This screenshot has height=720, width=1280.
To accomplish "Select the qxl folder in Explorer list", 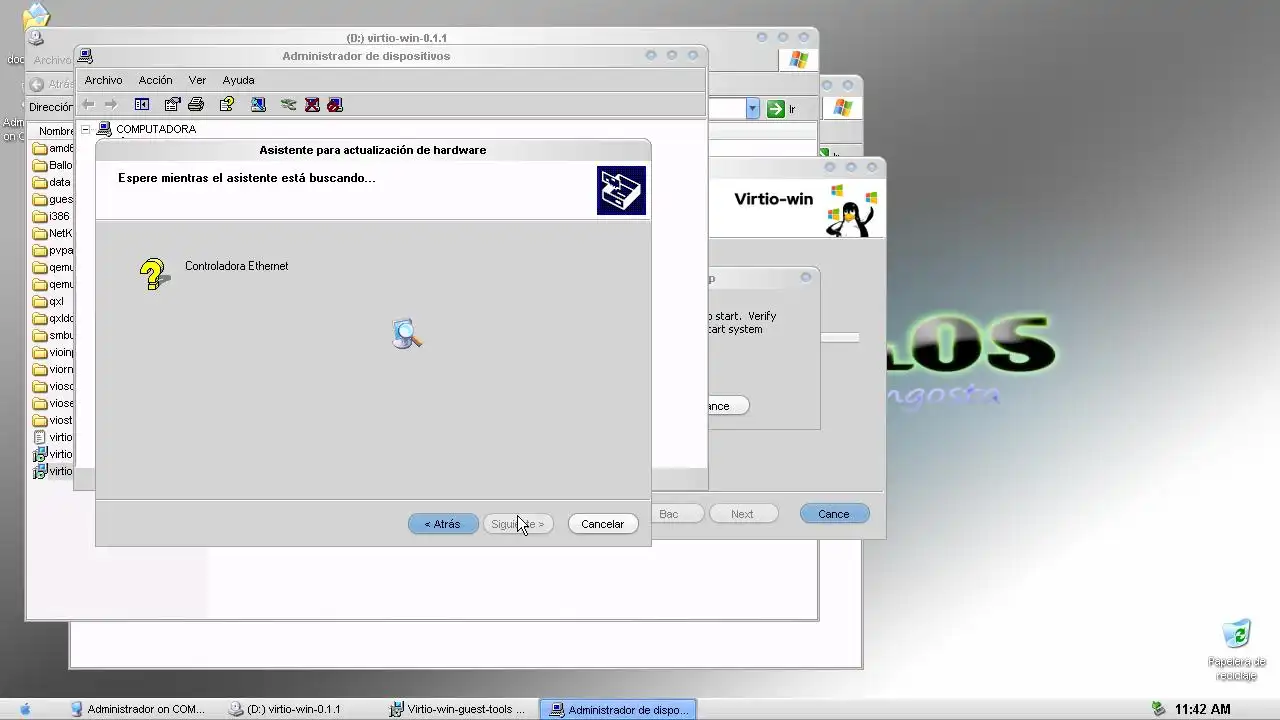I will (x=49, y=301).
